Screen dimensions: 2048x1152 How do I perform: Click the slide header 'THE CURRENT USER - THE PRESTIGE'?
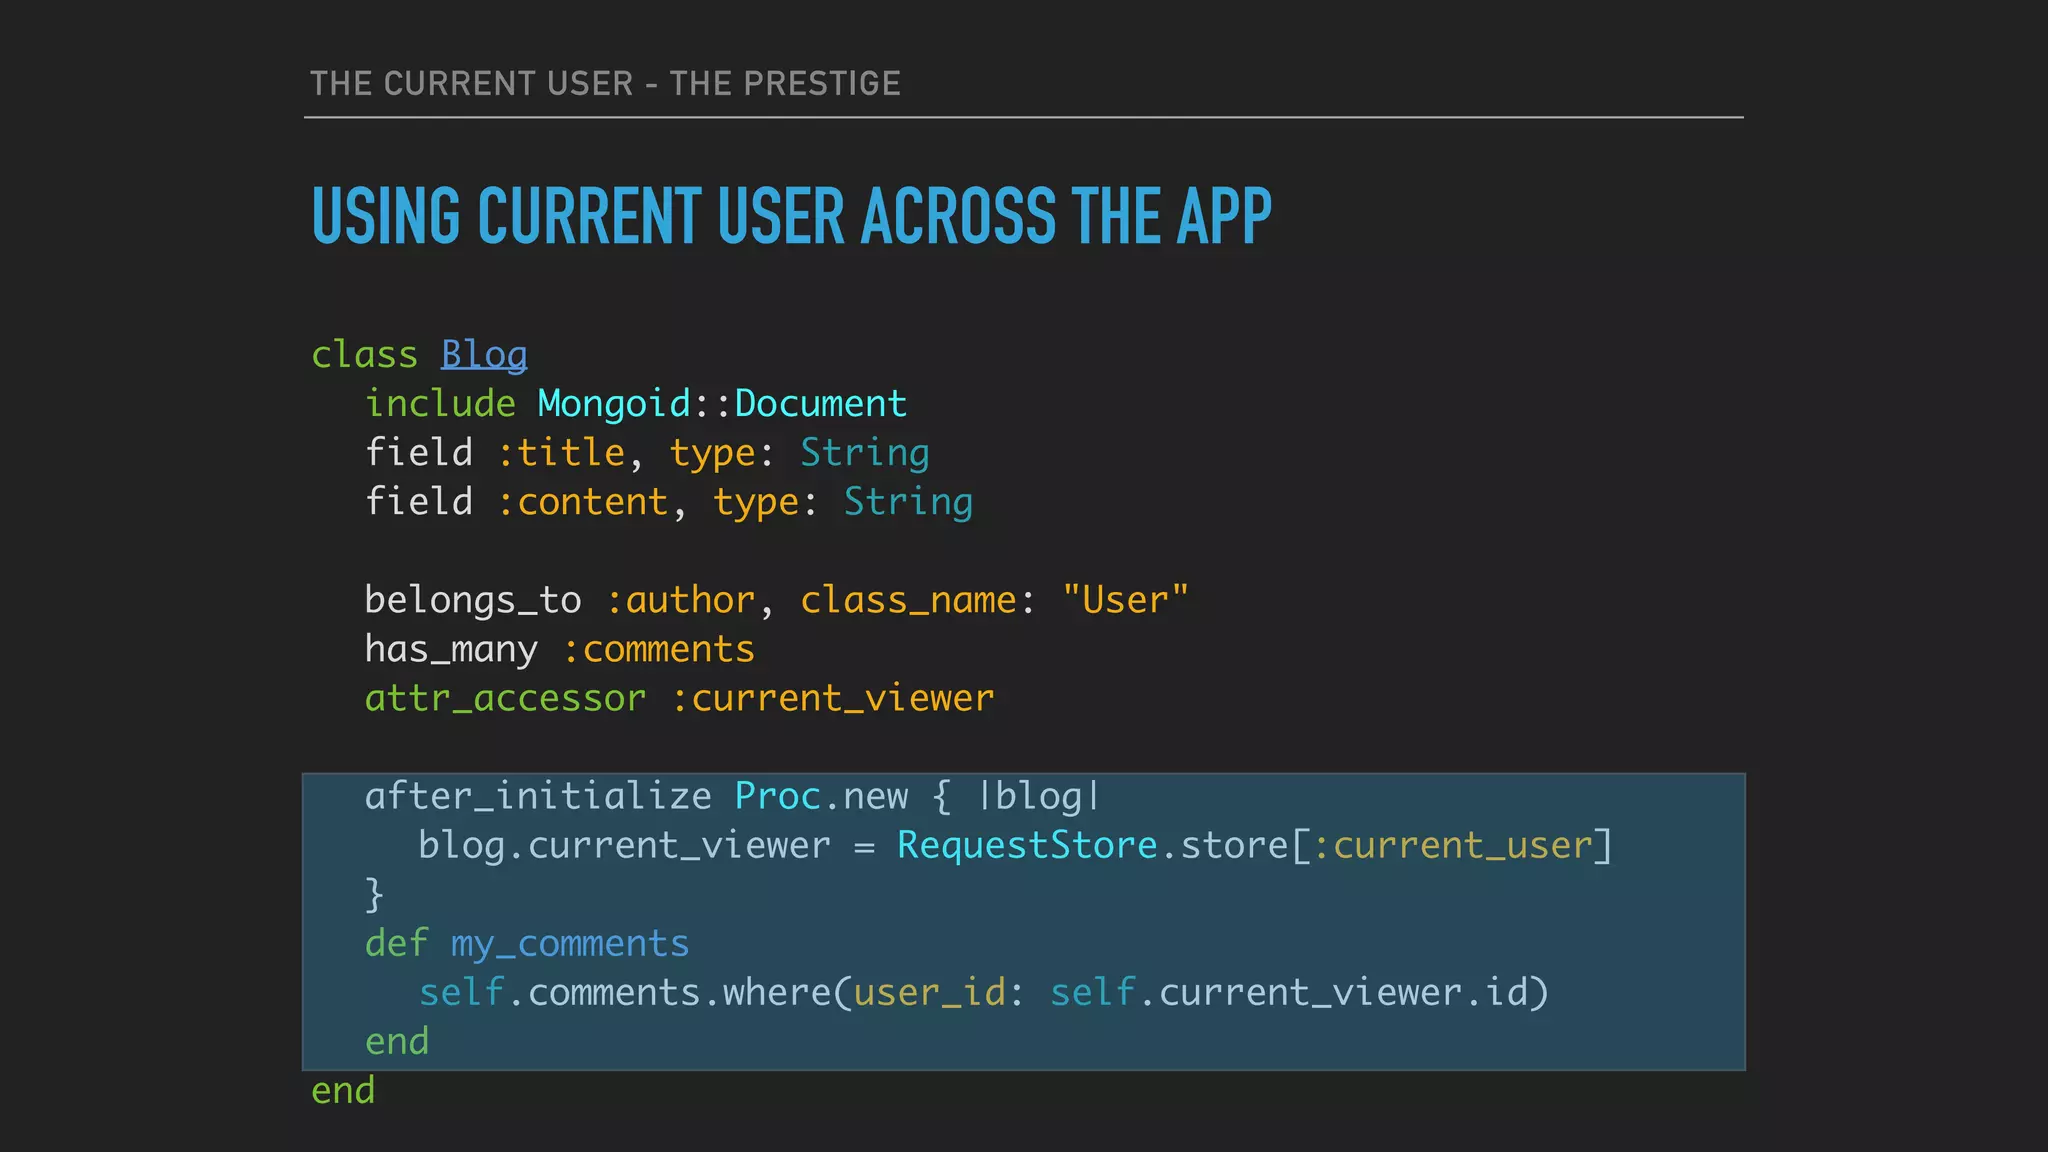[x=605, y=83]
